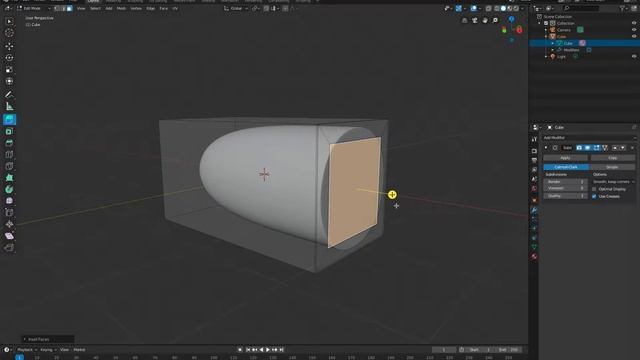This screenshot has width=640, height=360.
Task: Select the Inset Faces tool
Action: [9, 131]
